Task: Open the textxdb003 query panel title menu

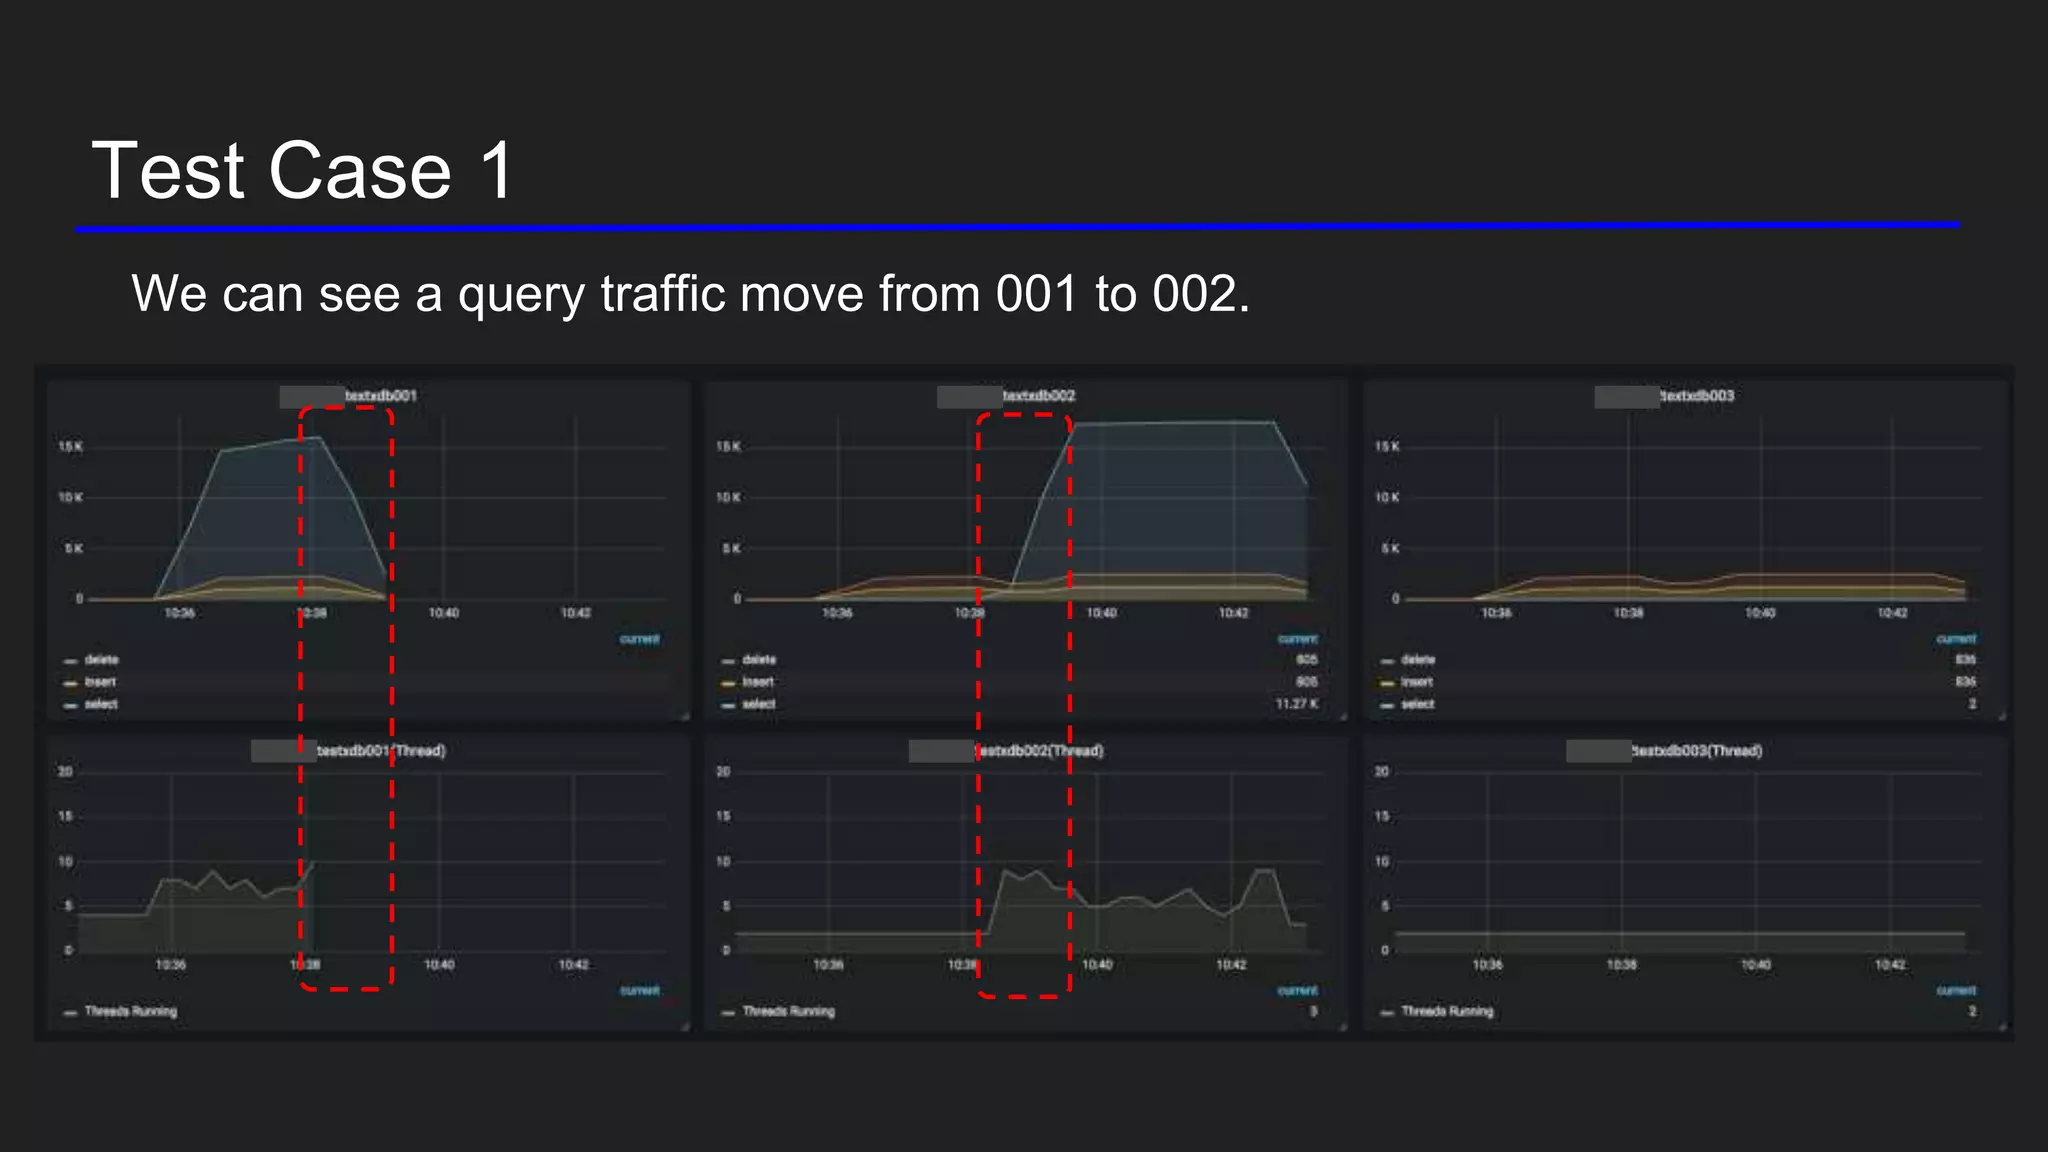Action: coord(1697,396)
